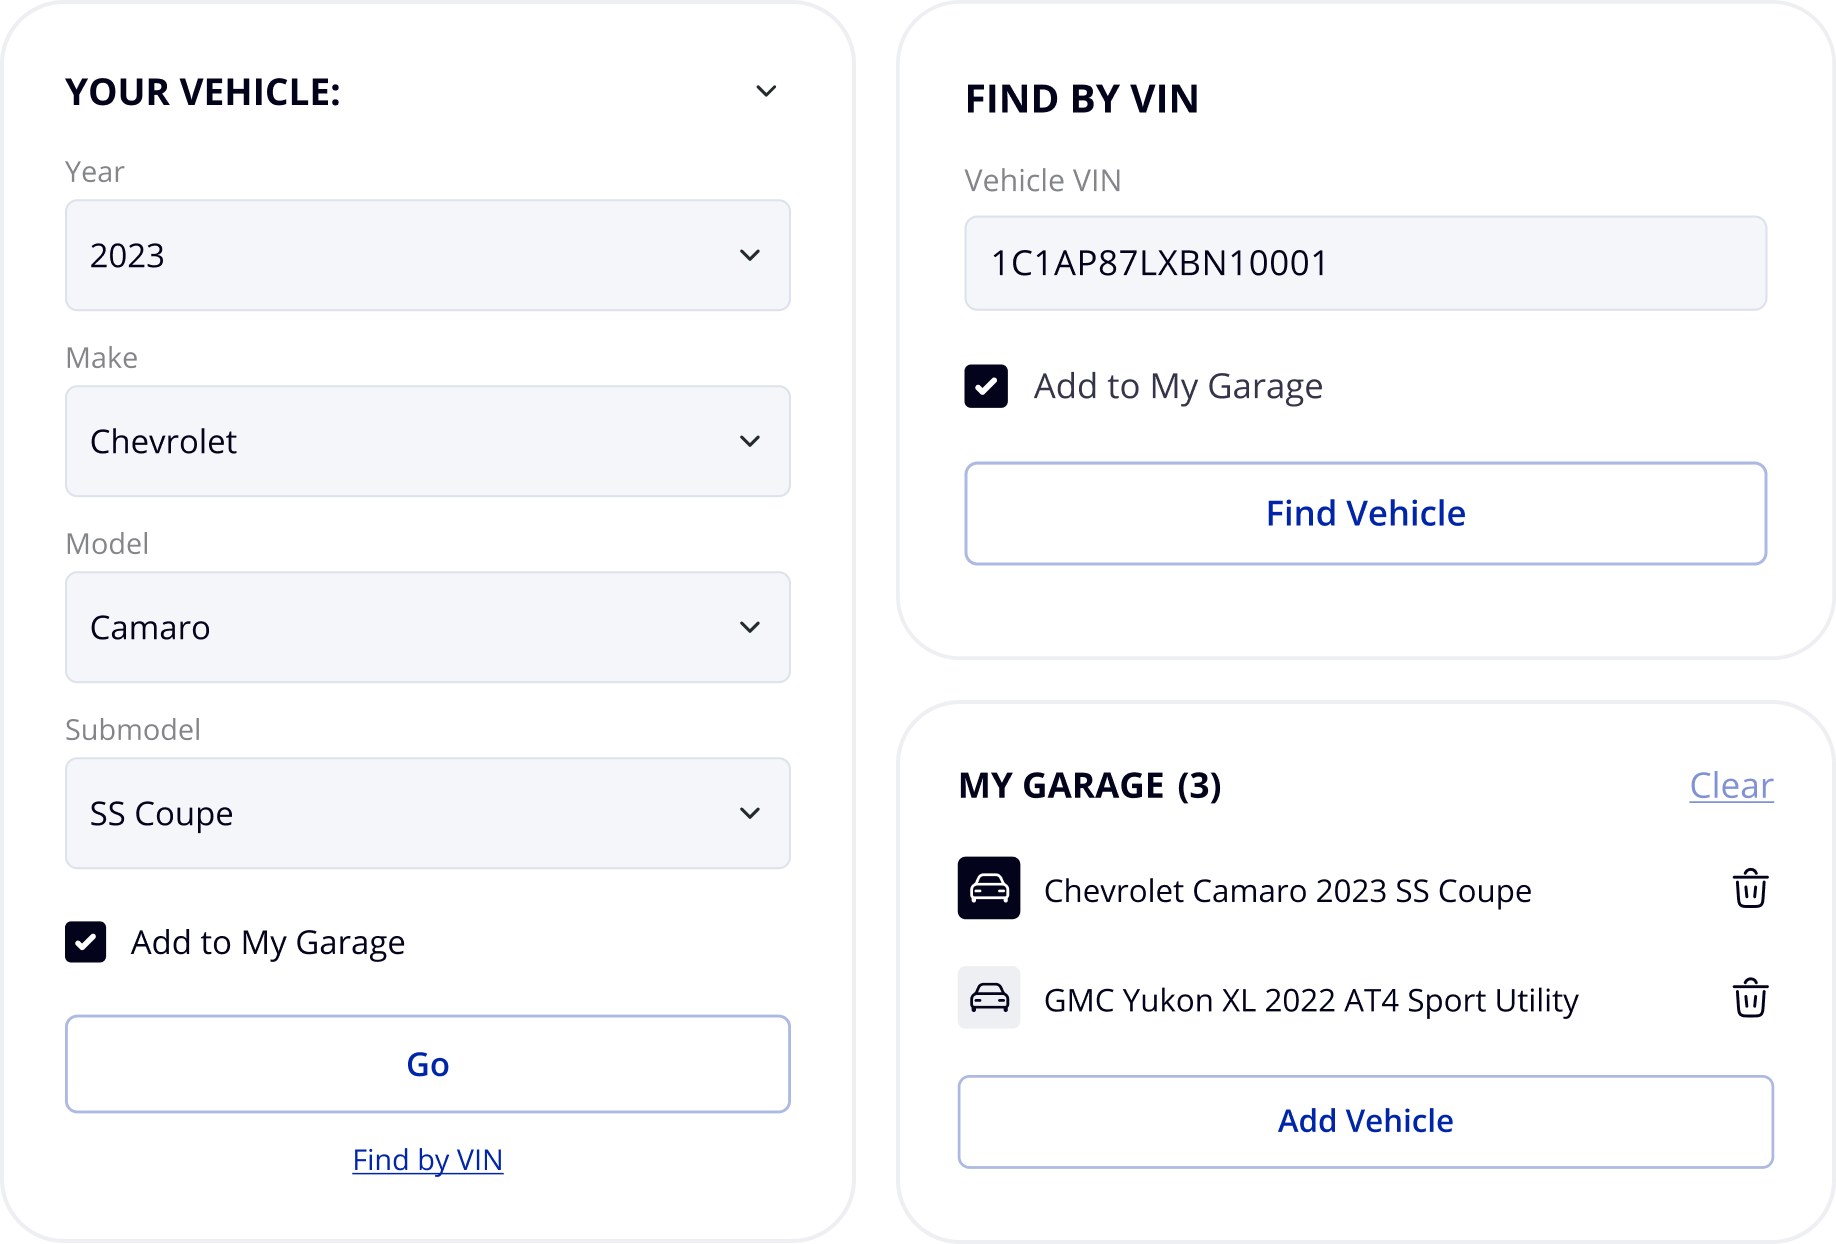Click the Go button
Screen dimensions: 1836x1244
tap(428, 1063)
